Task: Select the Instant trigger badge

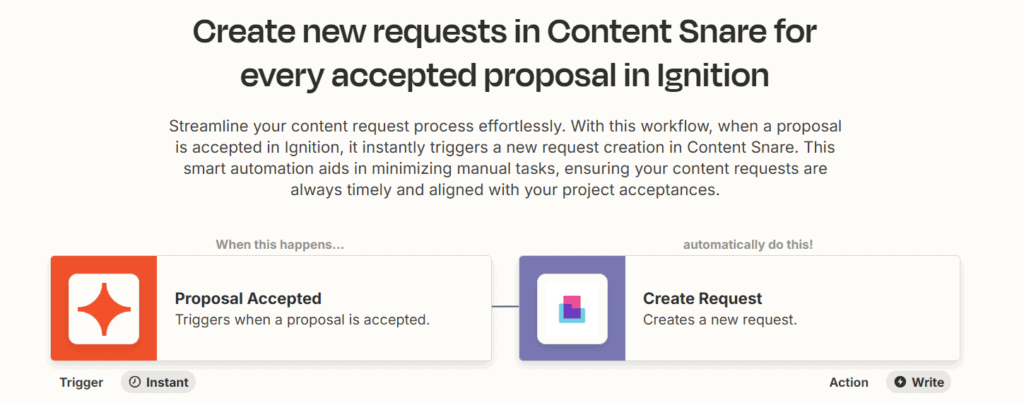Action: coord(158,382)
